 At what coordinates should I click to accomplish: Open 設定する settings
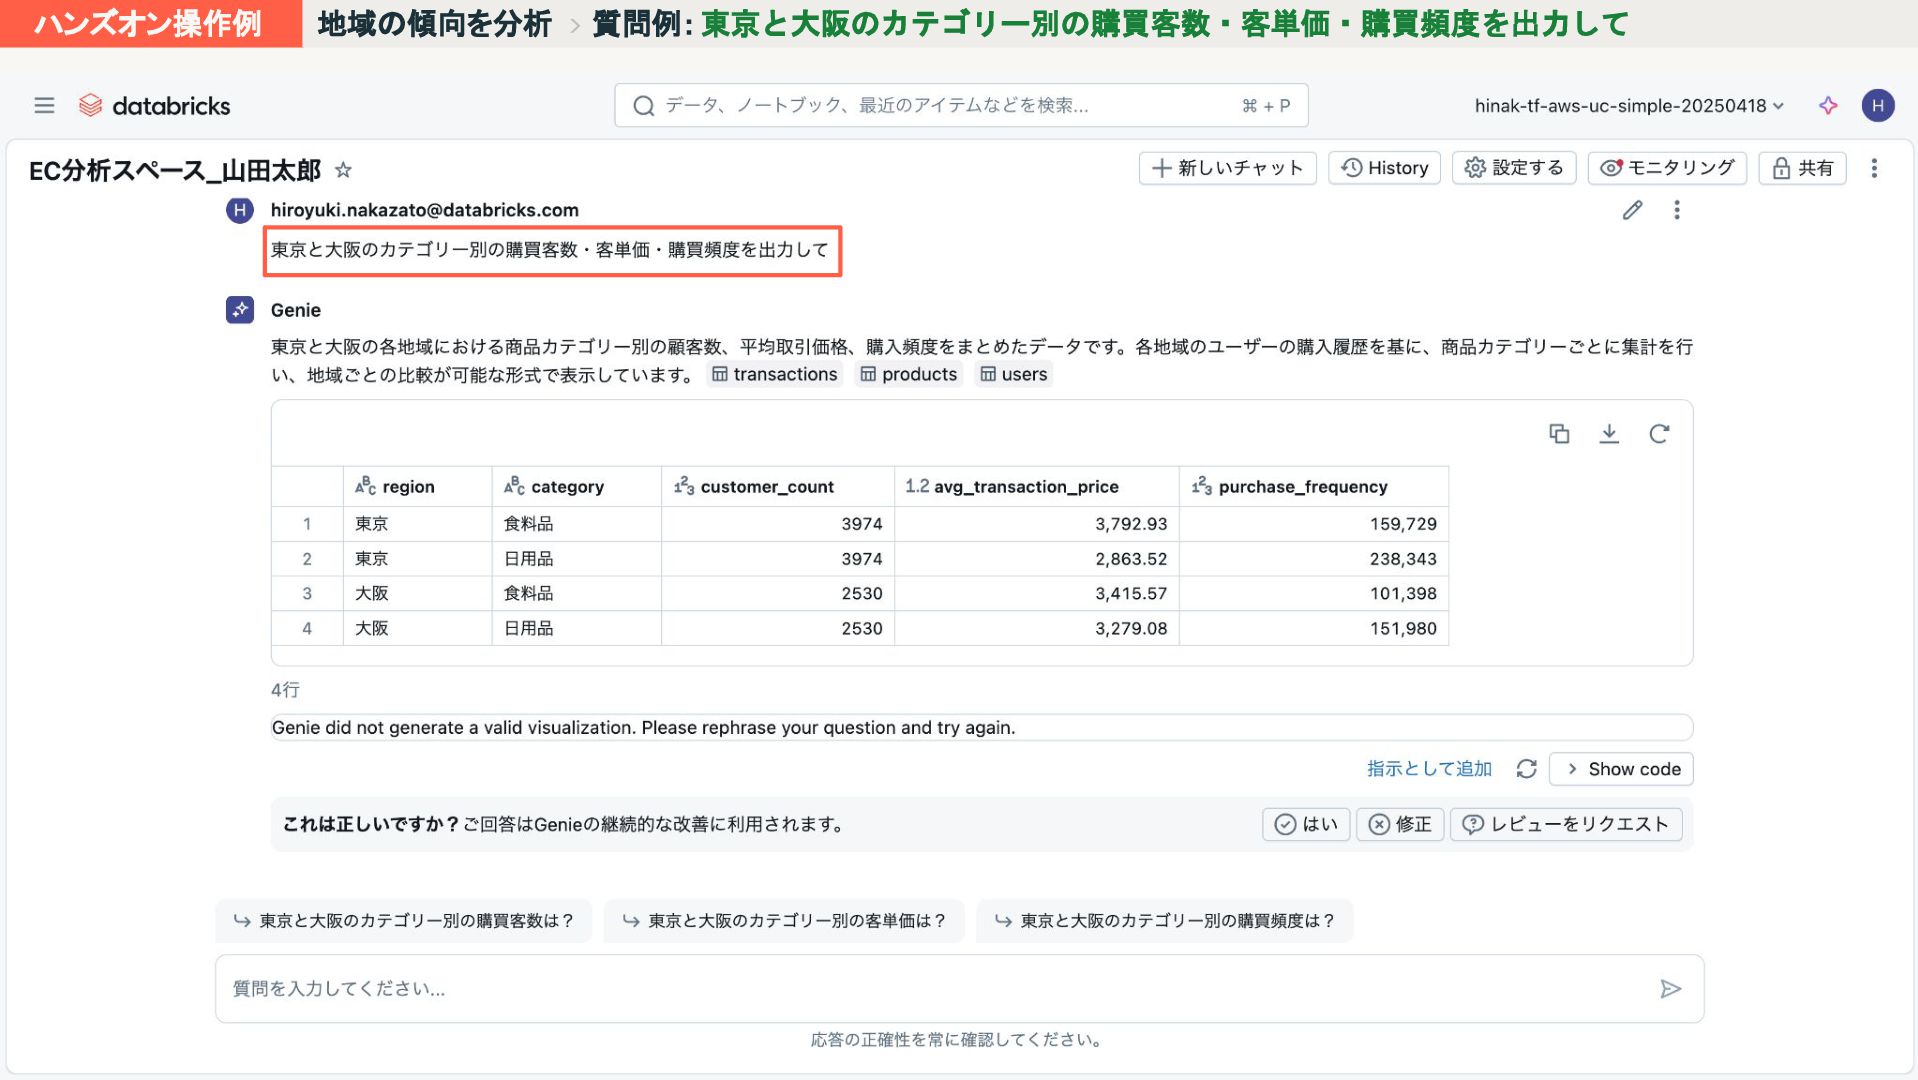coord(1514,168)
